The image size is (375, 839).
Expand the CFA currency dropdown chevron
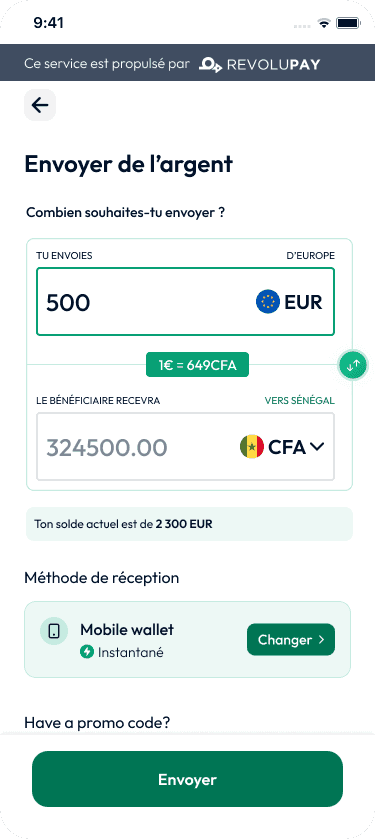(x=317, y=447)
